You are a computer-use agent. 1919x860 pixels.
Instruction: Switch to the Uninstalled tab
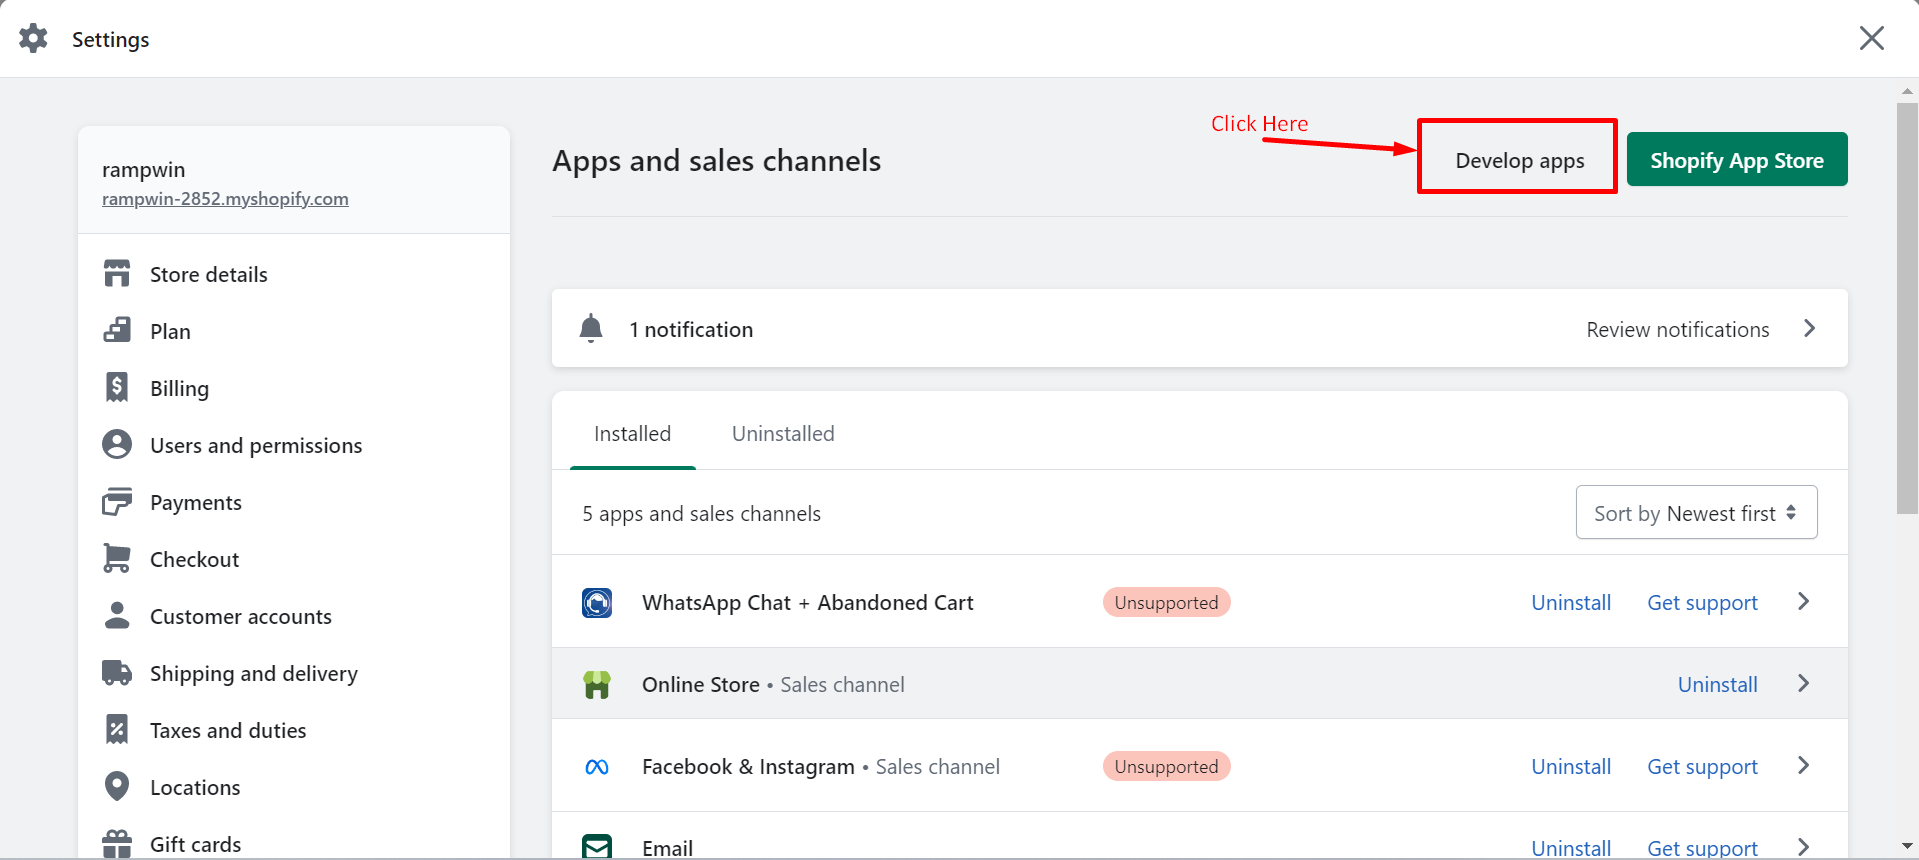tap(783, 434)
